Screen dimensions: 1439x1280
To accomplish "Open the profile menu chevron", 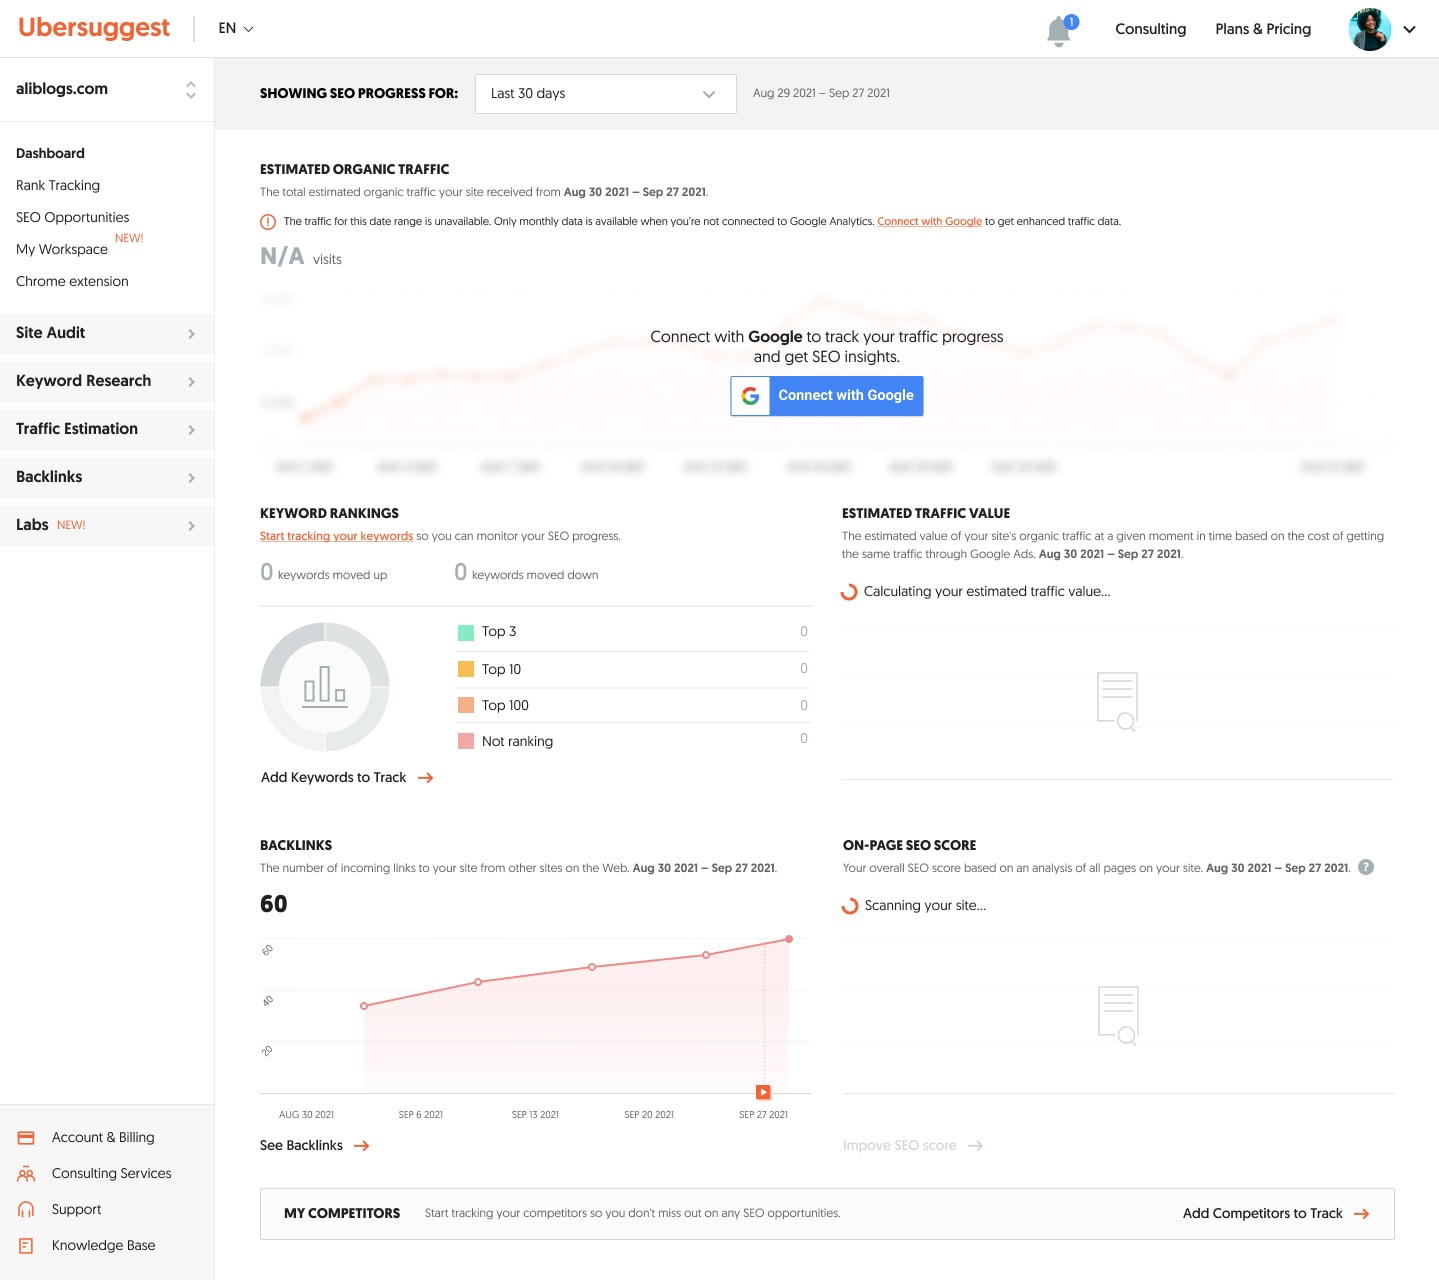I will (1410, 30).
